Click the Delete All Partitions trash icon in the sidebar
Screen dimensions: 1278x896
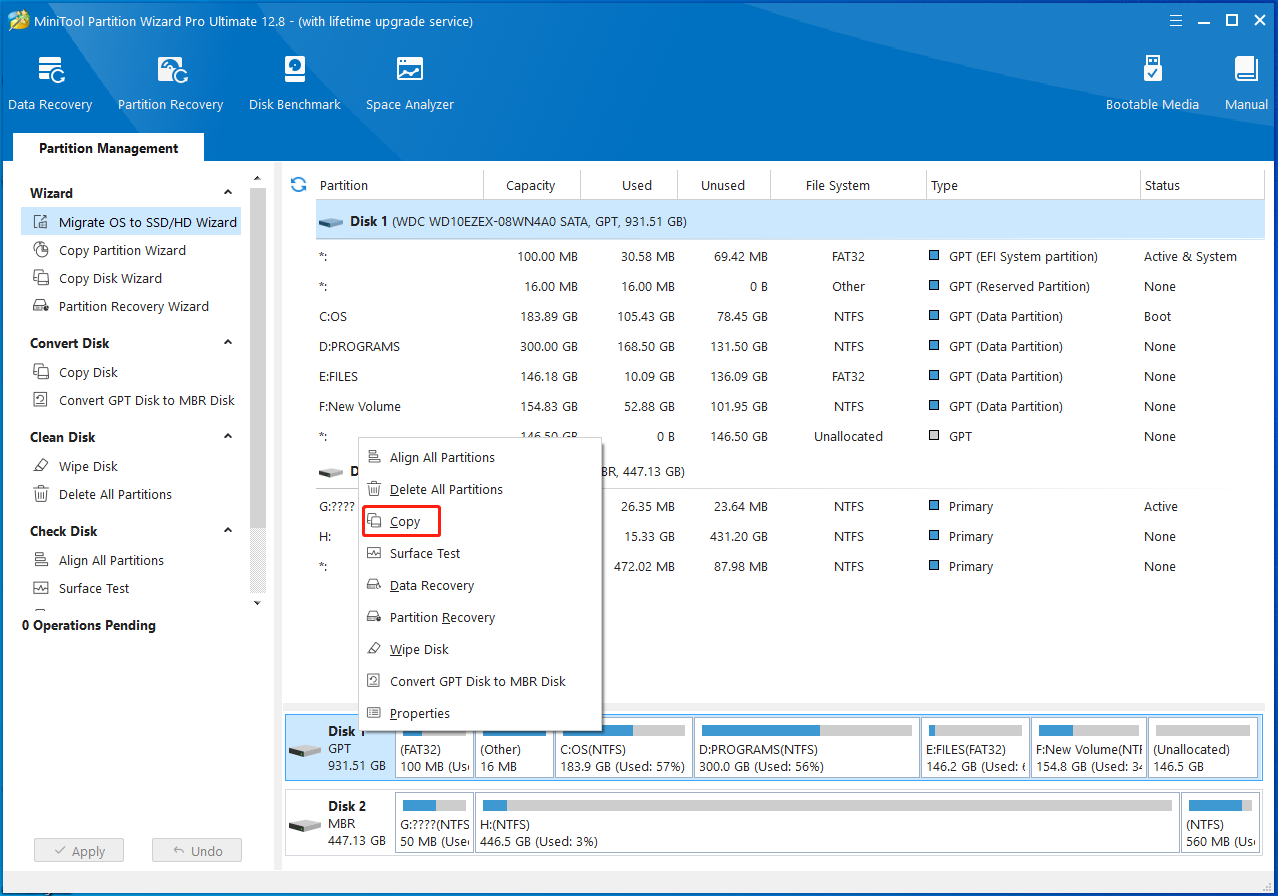pos(41,494)
